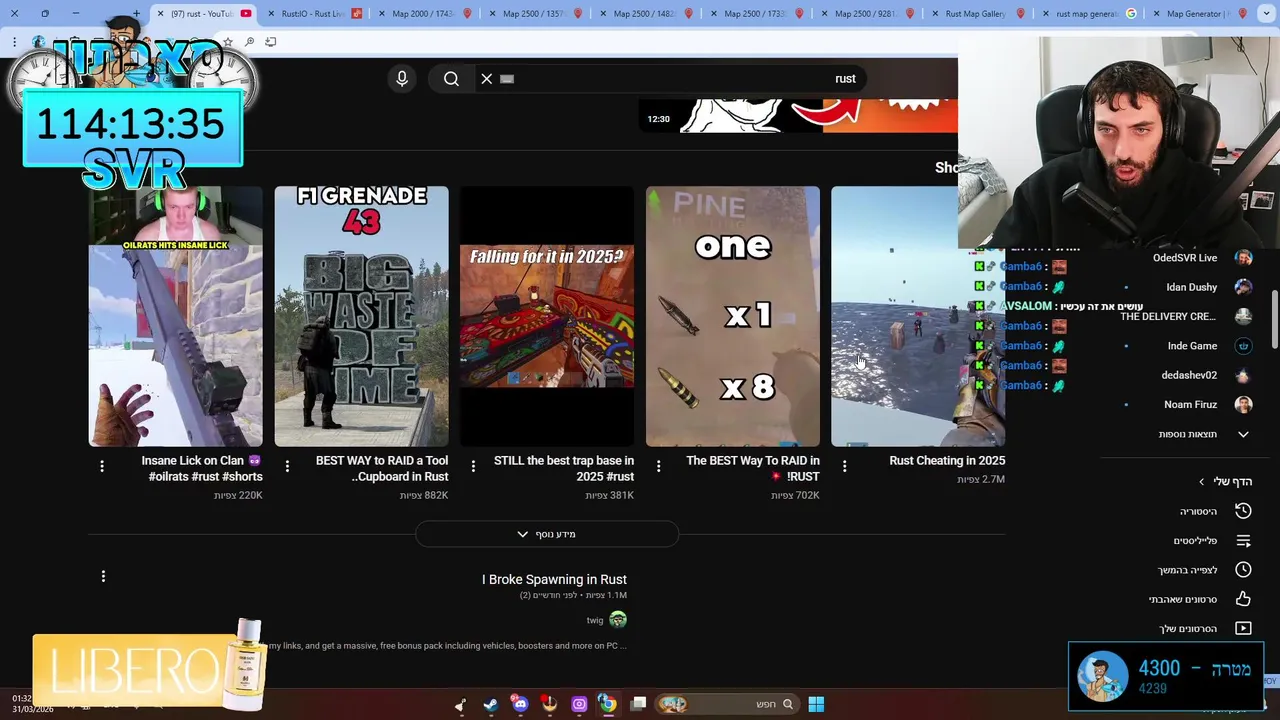The image size is (1280, 720).
Task: Play F1 Grenade 'Big Waste of Time' short thumbnail
Action: point(362,316)
